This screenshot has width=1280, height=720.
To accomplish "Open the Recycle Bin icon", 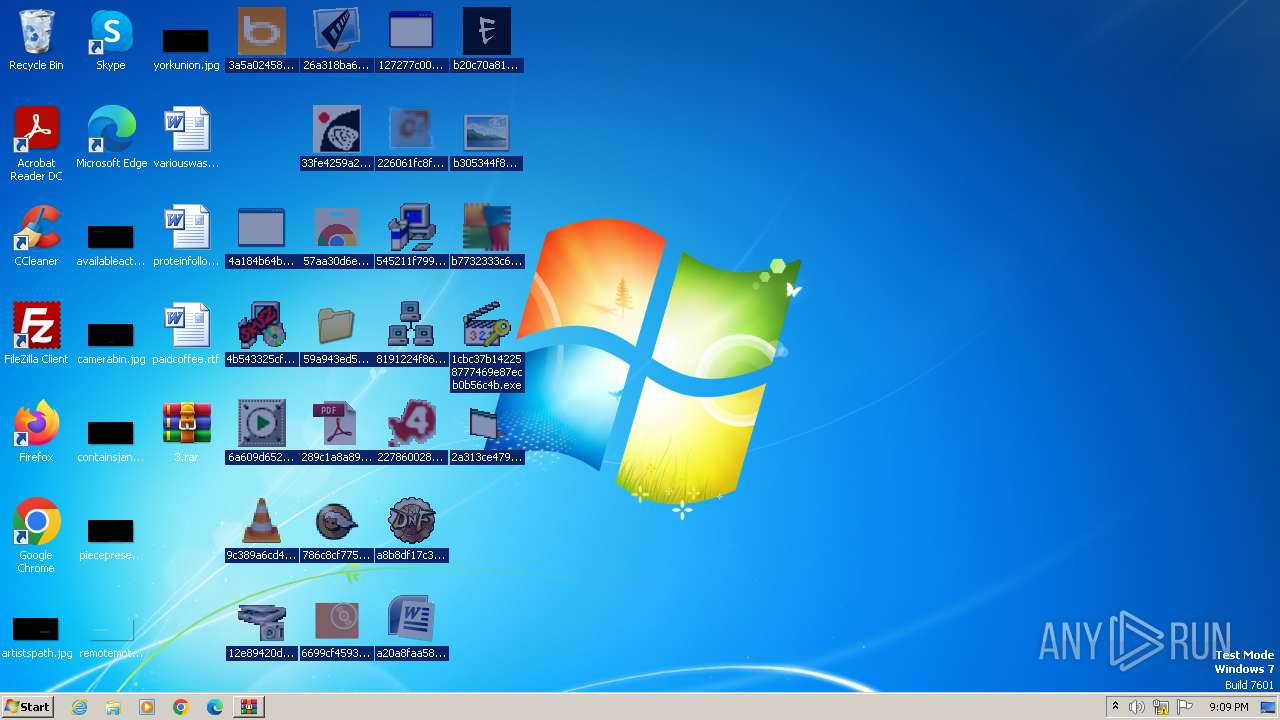I will [36, 32].
